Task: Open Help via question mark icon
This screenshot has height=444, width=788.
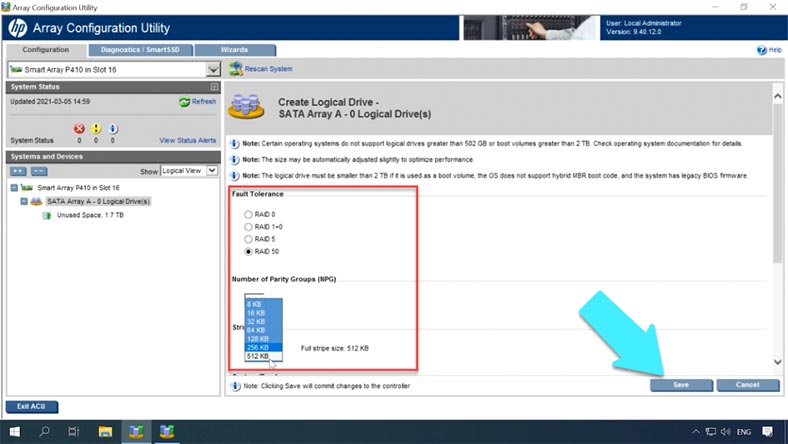Action: coord(762,50)
